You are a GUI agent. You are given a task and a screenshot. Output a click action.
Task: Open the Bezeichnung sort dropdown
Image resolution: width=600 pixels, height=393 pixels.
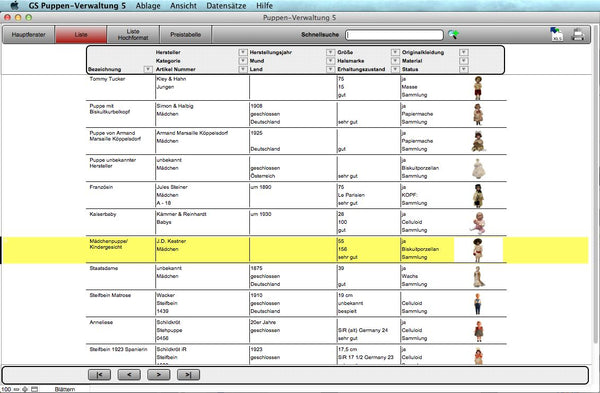click(148, 69)
